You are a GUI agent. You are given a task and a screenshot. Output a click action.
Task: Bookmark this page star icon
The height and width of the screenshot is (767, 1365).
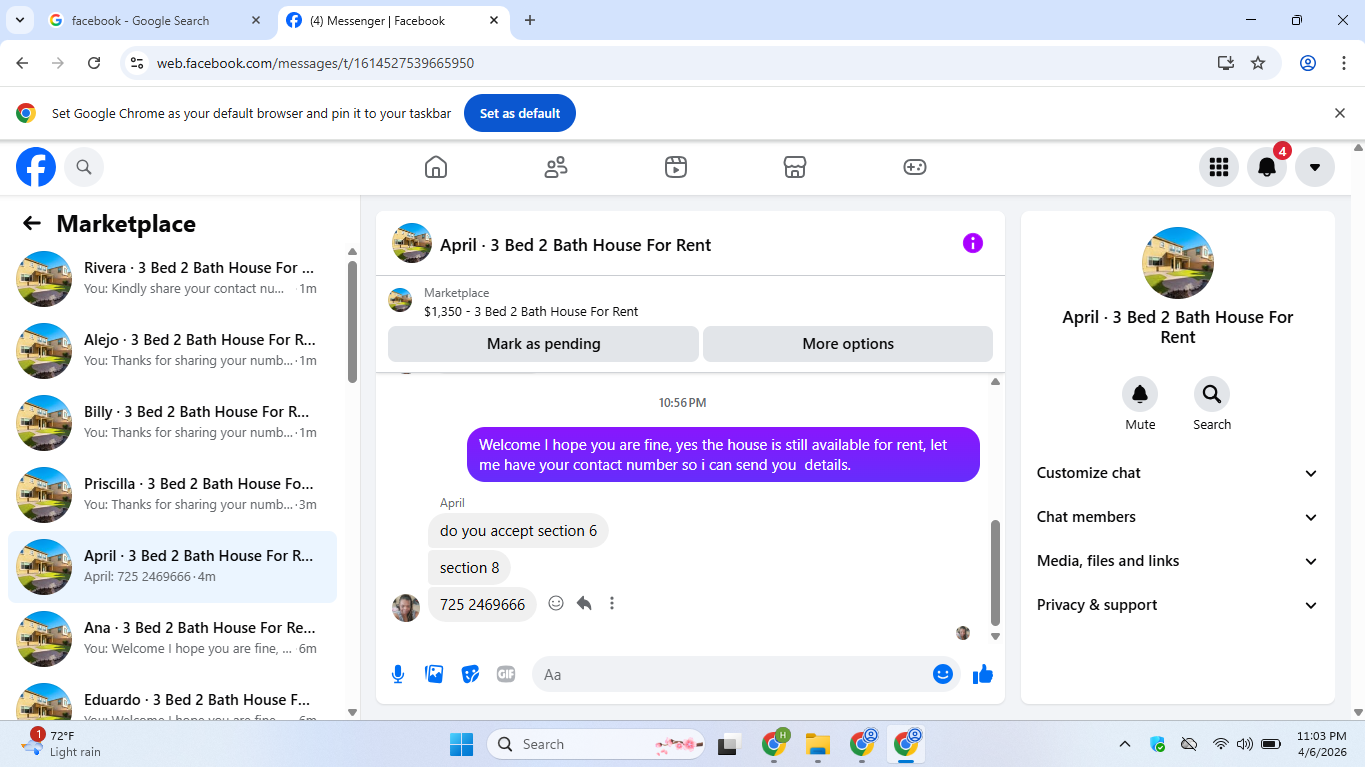[x=1258, y=63]
